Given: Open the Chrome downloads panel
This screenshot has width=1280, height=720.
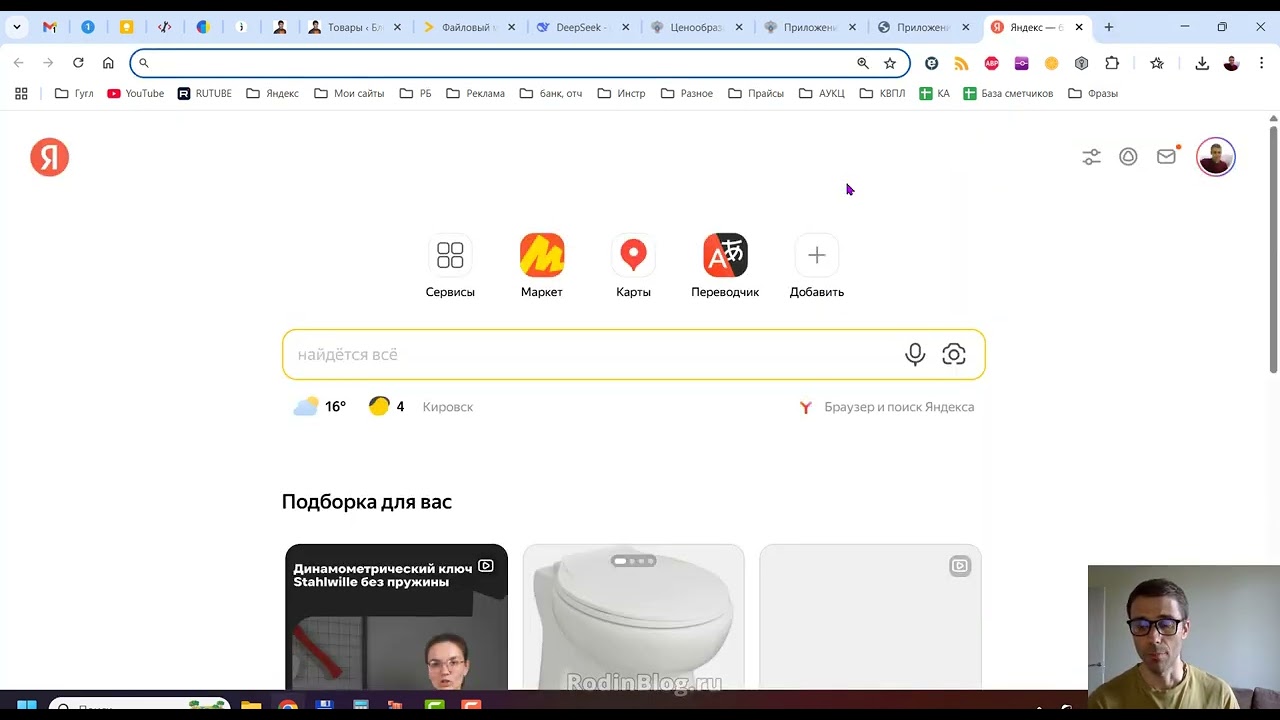Looking at the screenshot, I should 1202,63.
